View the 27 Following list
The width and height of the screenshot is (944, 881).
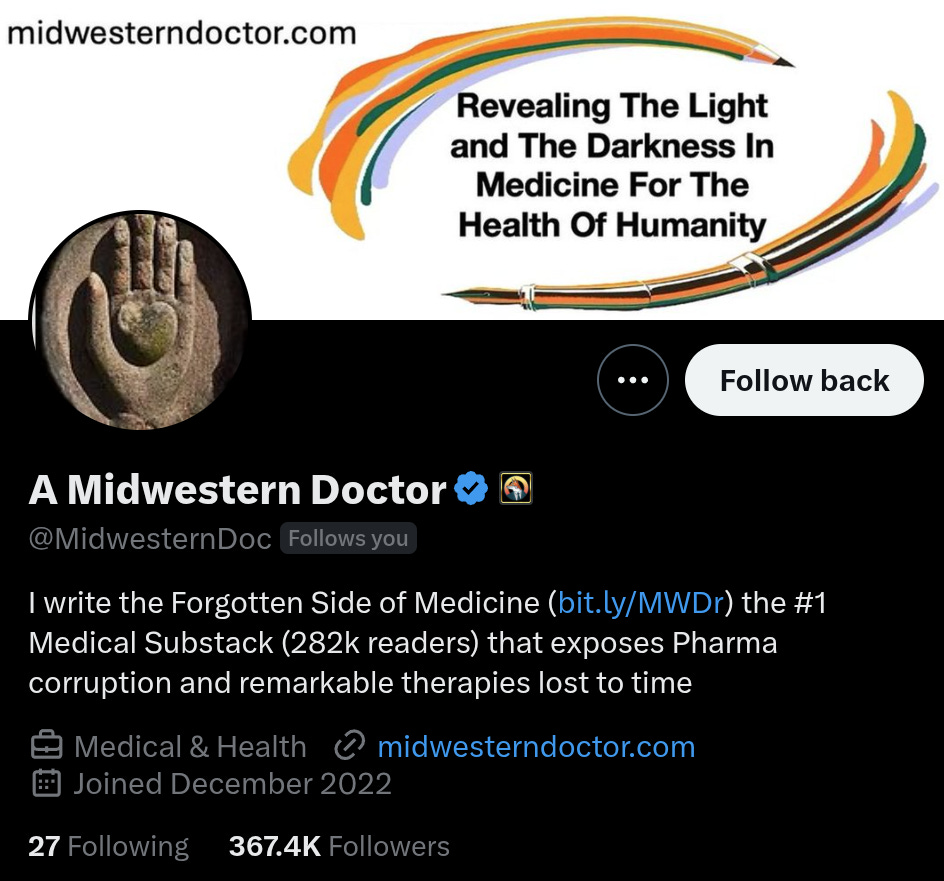(108, 845)
